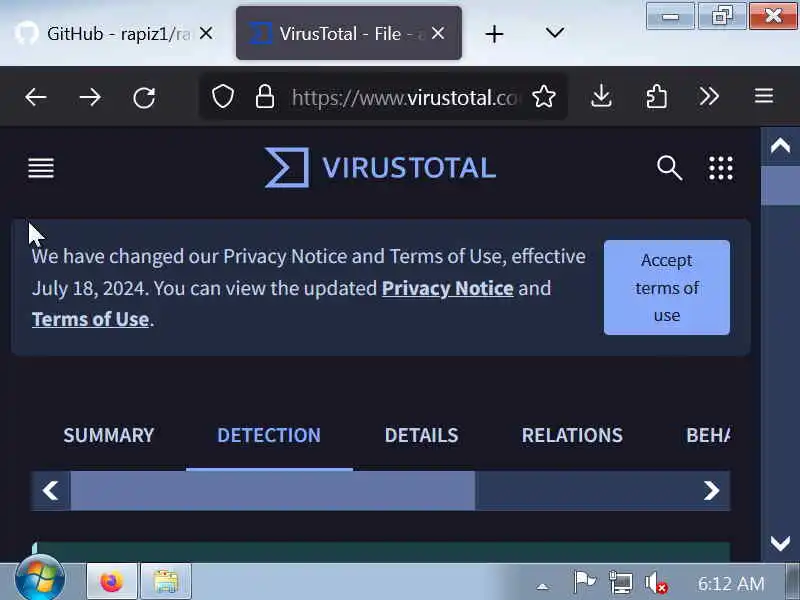Open the VirusTotal search icon

669,168
